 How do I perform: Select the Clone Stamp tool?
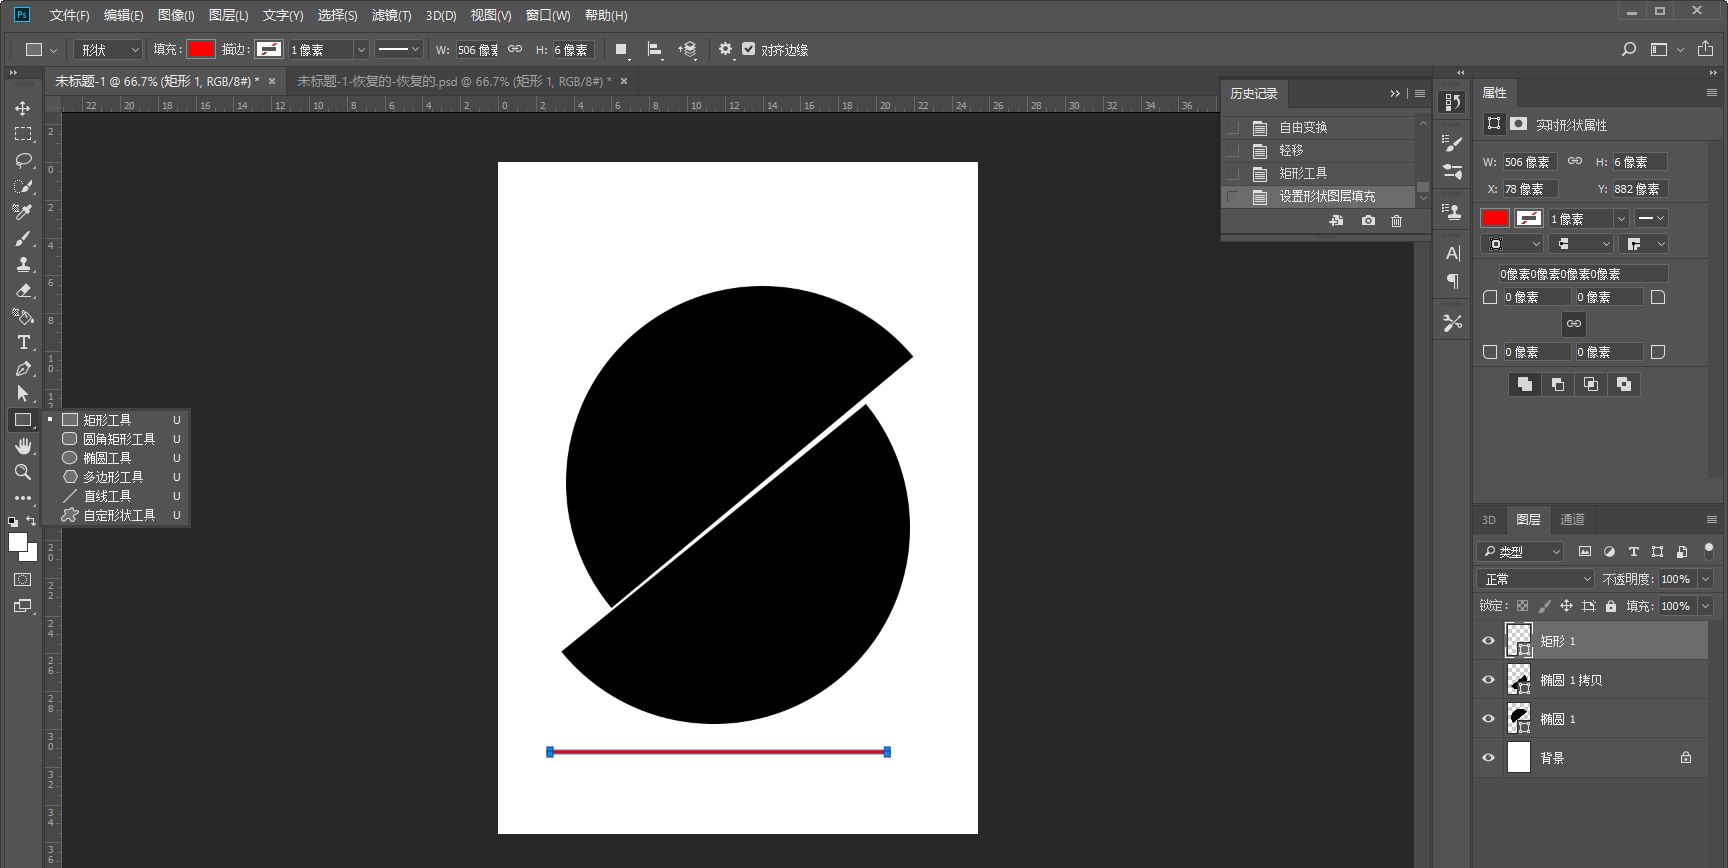click(22, 264)
